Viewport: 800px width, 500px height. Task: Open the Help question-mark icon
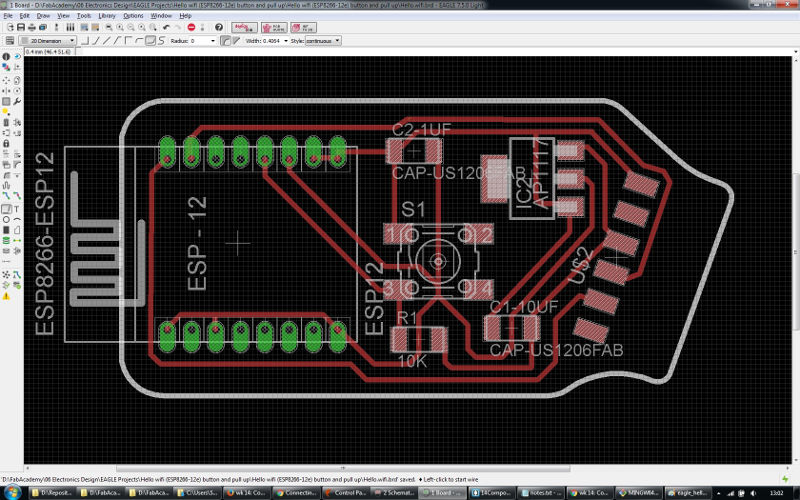tap(219, 27)
